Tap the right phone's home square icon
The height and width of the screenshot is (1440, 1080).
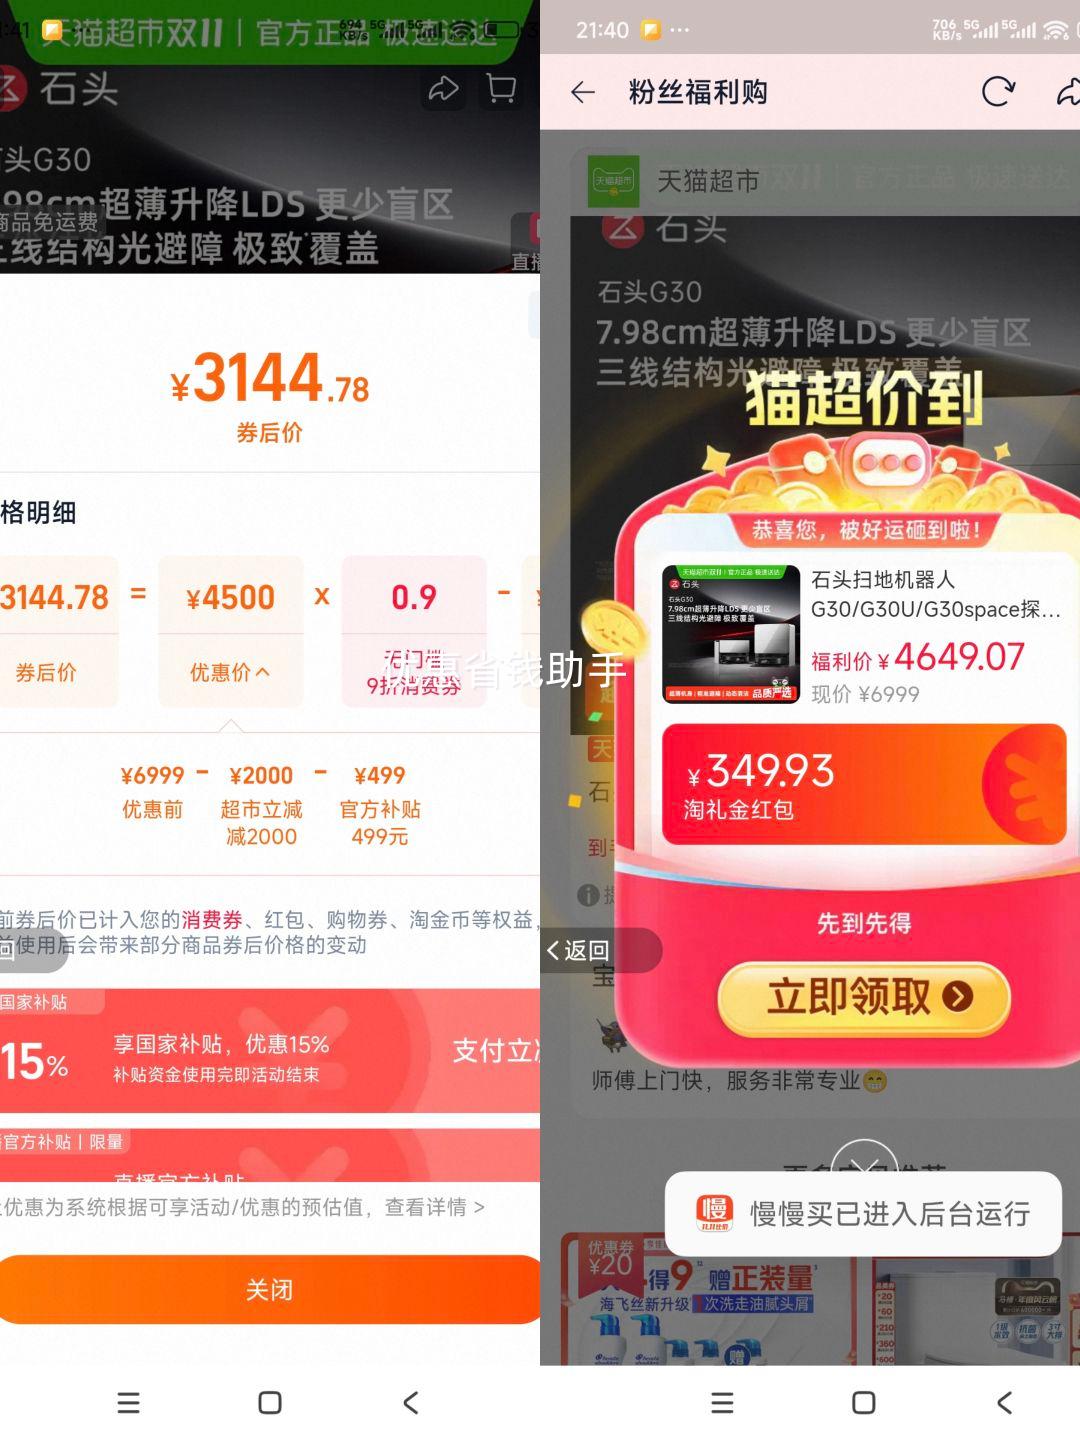pyautogui.click(x=864, y=1403)
